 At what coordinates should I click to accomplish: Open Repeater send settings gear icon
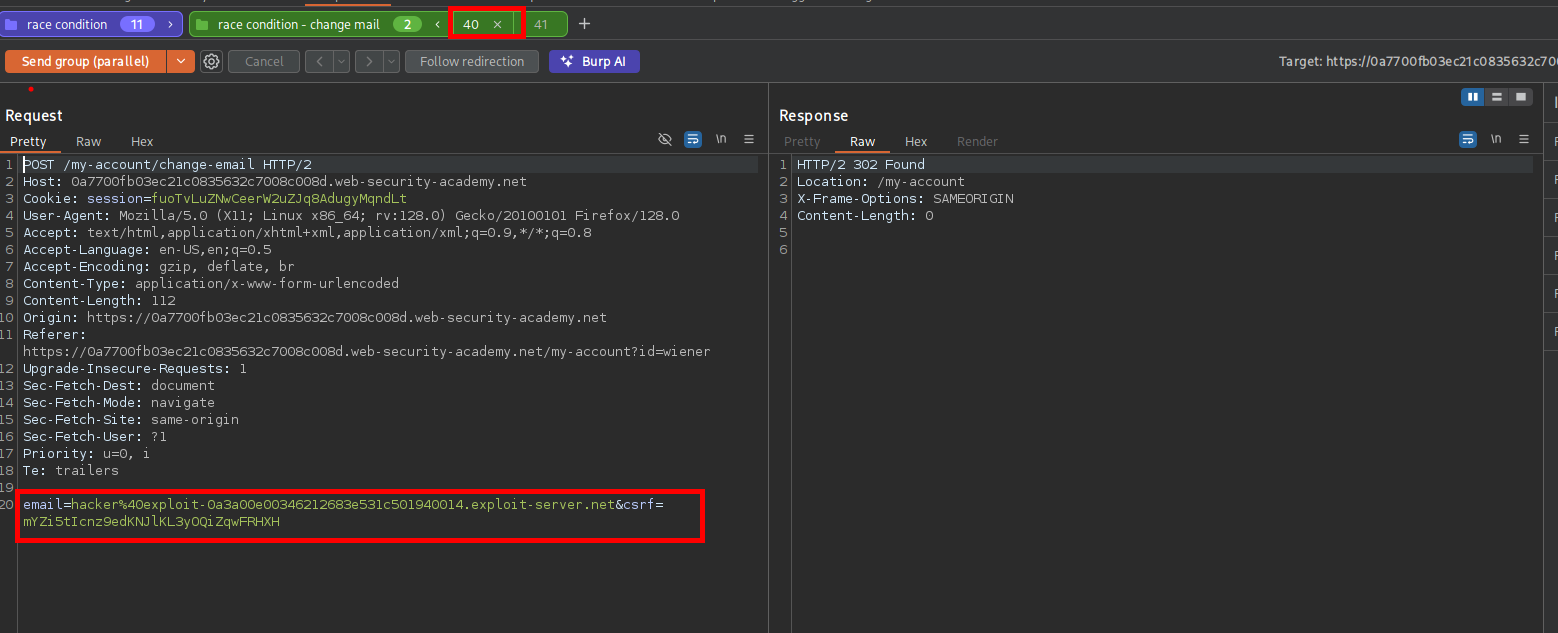pos(211,62)
